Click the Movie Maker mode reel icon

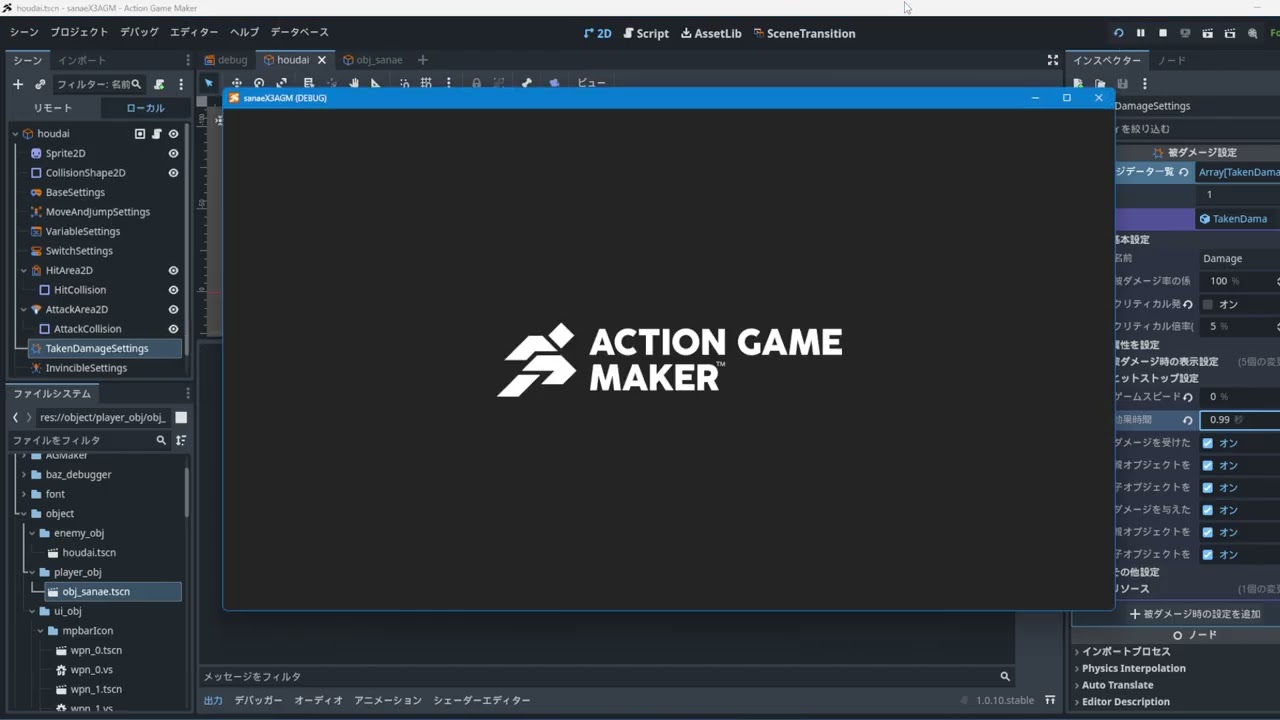coord(1253,33)
